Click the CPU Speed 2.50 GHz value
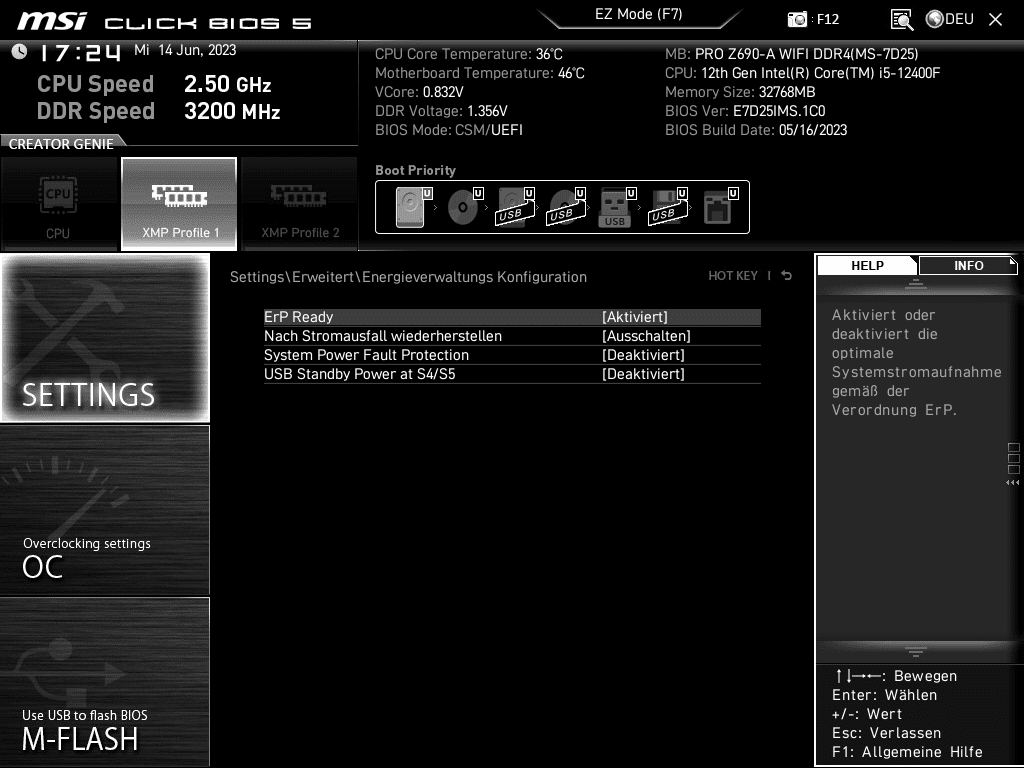Image resolution: width=1024 pixels, height=768 pixels. (x=227, y=84)
